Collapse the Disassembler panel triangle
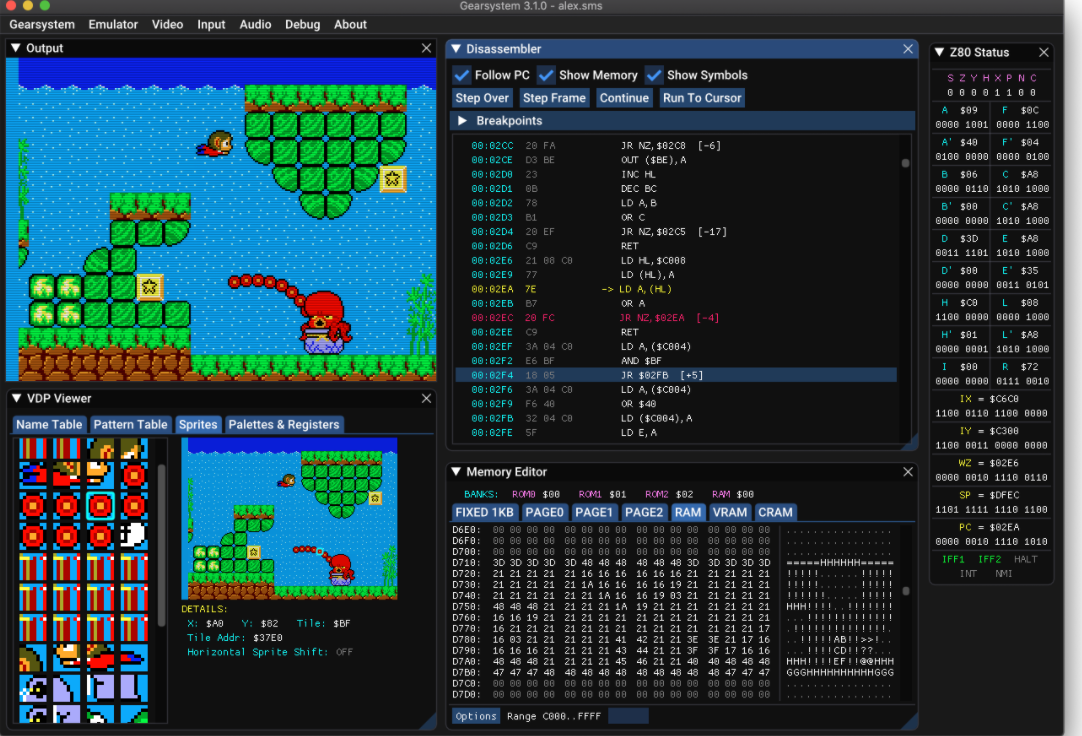The image size is (1082, 736). click(456, 49)
